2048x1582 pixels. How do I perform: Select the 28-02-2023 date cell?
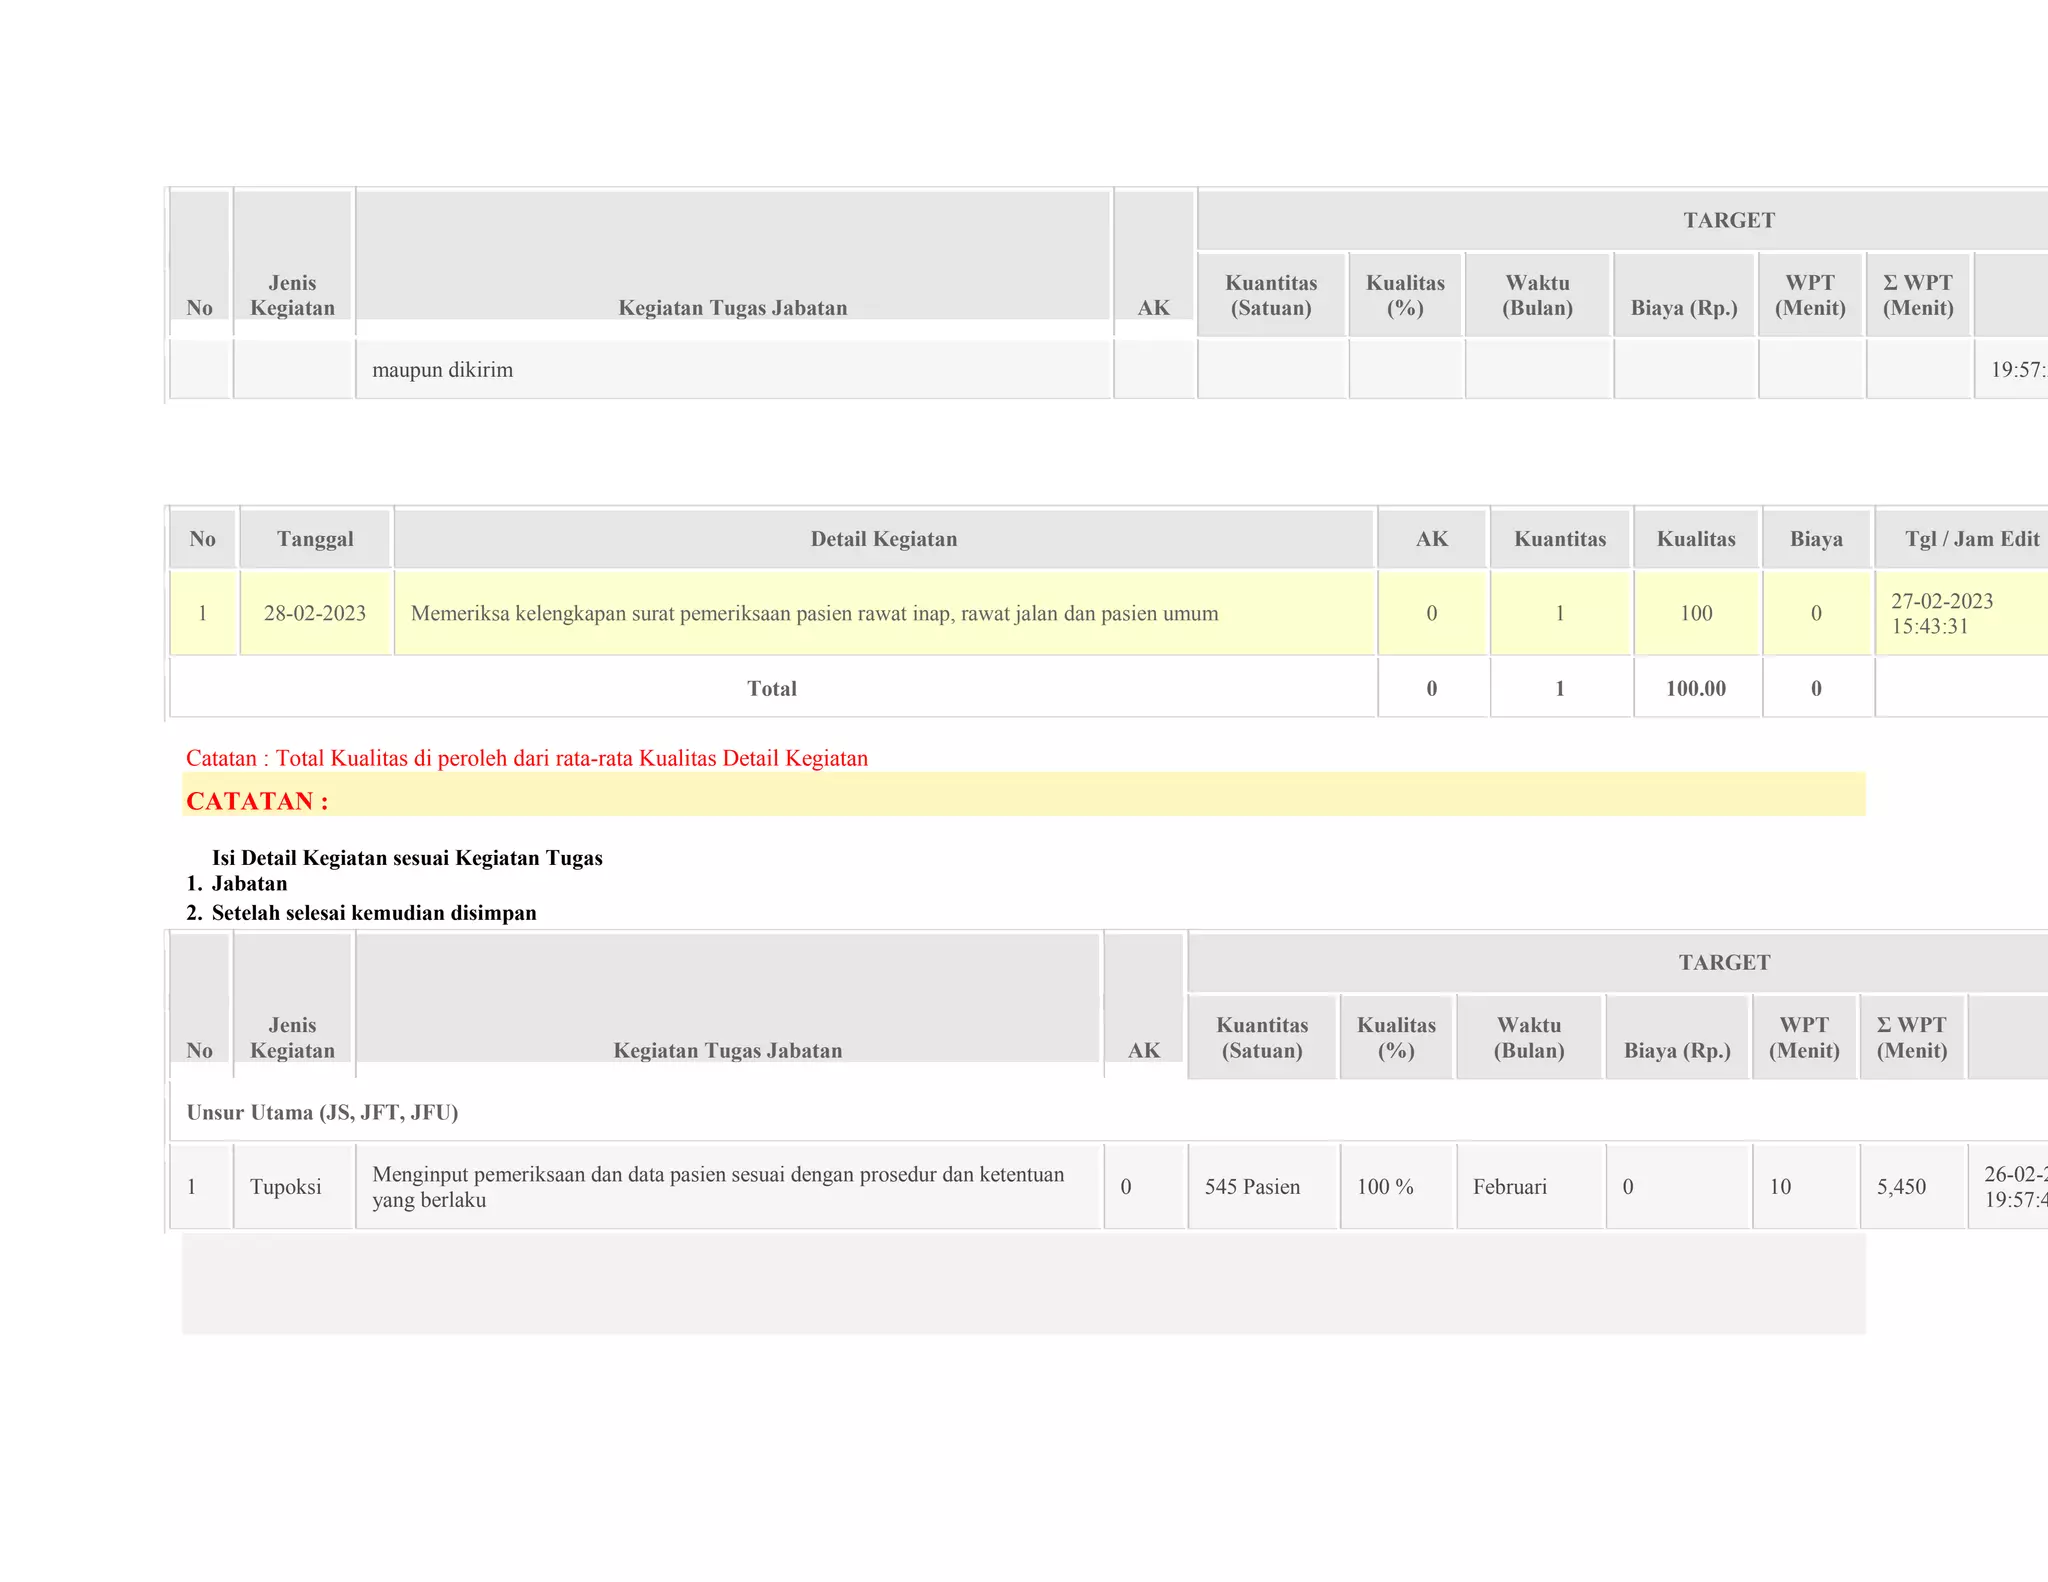pyautogui.click(x=315, y=613)
